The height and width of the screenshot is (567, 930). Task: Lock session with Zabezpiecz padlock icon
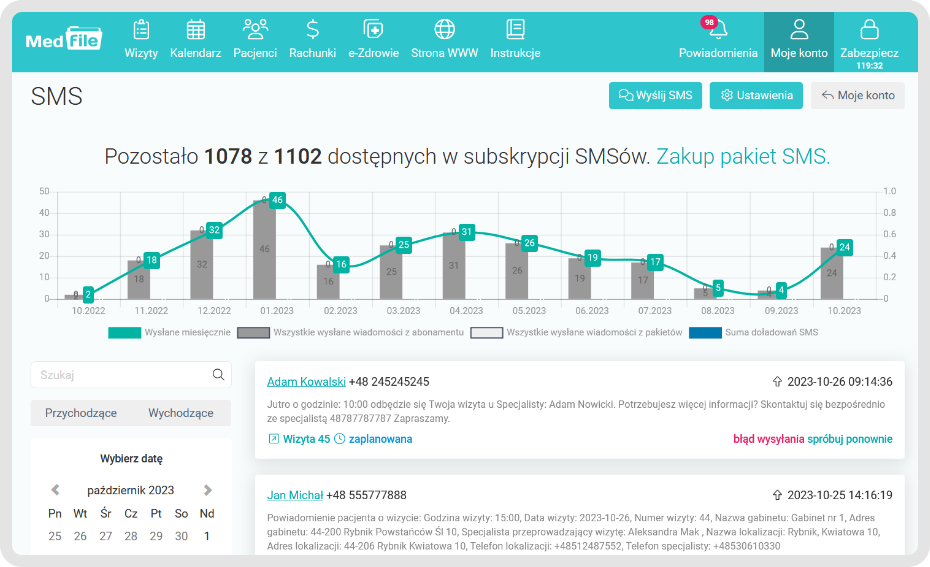869,30
